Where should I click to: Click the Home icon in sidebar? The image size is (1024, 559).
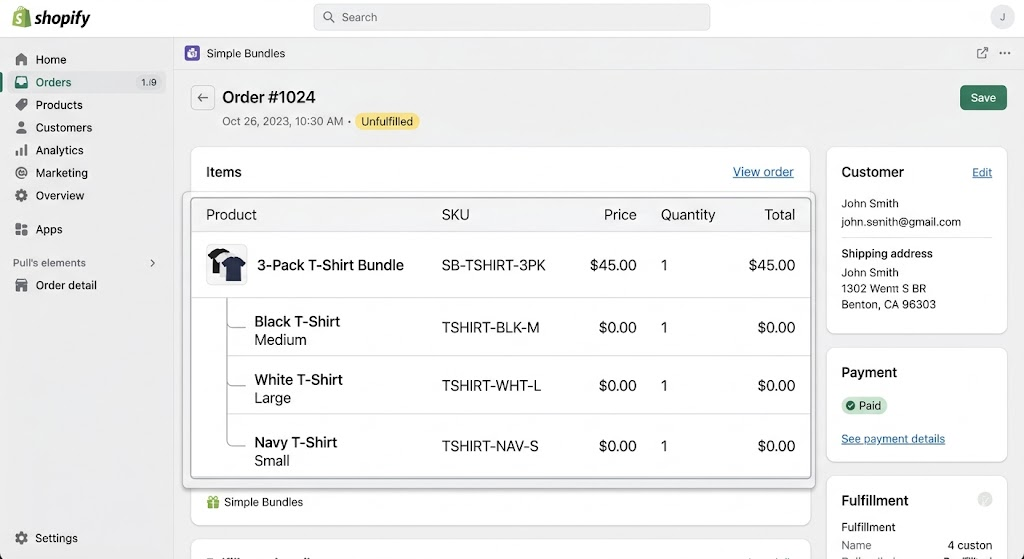tap(22, 59)
